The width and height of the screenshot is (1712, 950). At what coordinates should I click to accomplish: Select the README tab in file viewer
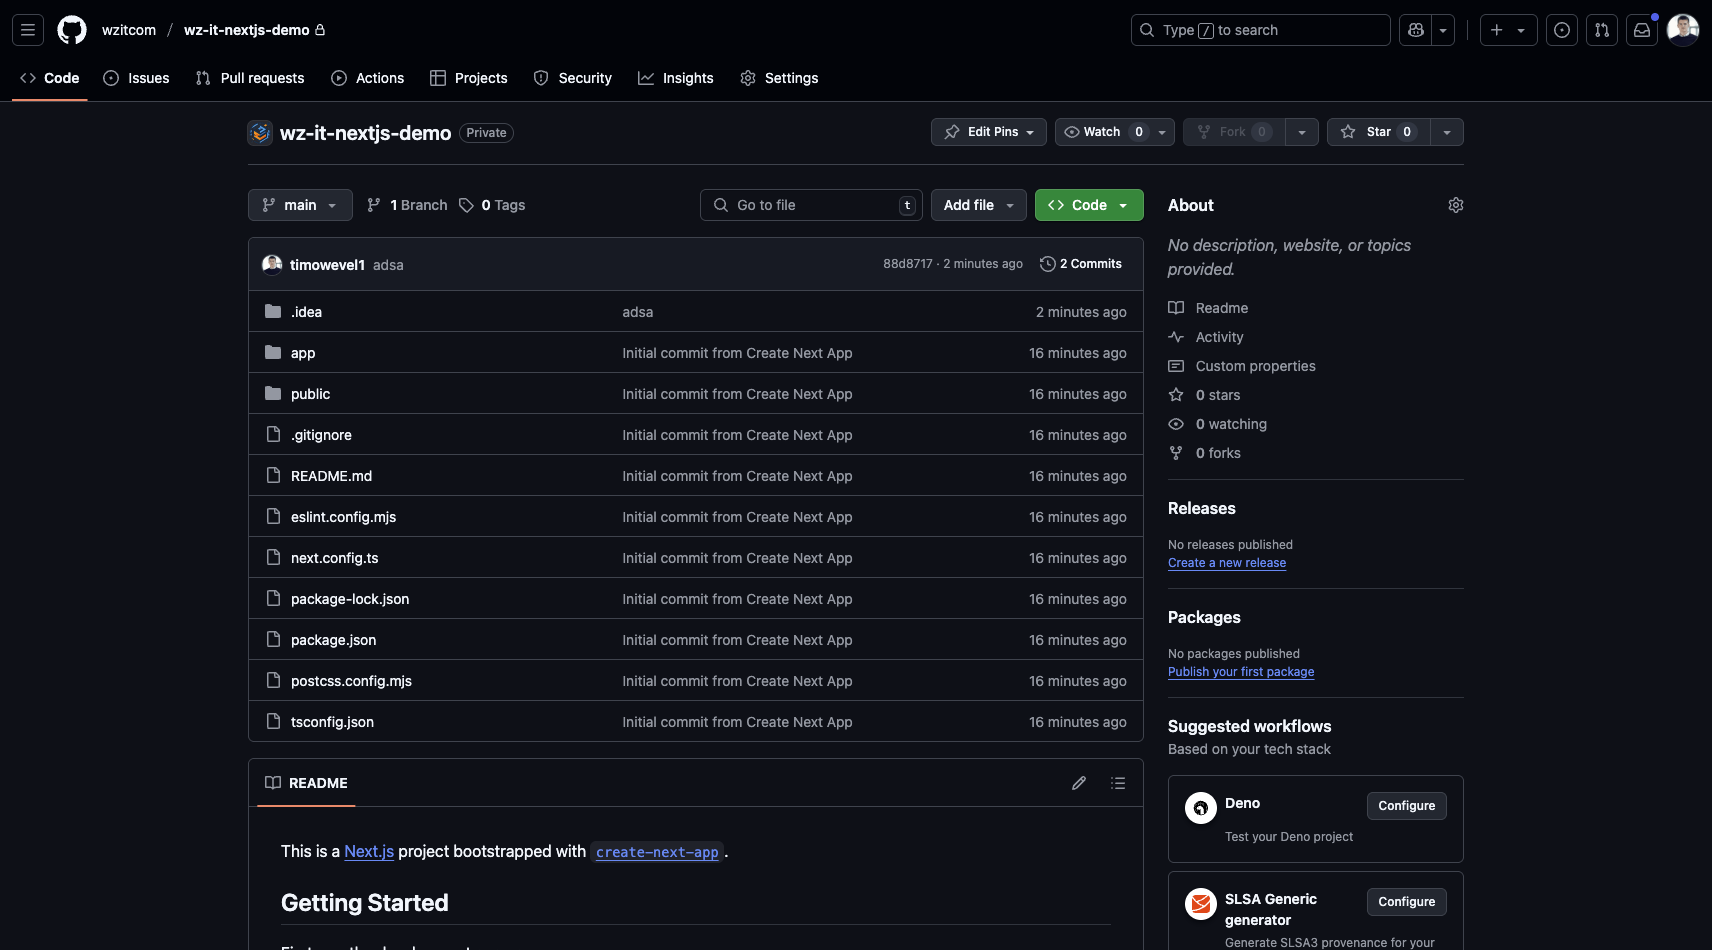pos(307,783)
